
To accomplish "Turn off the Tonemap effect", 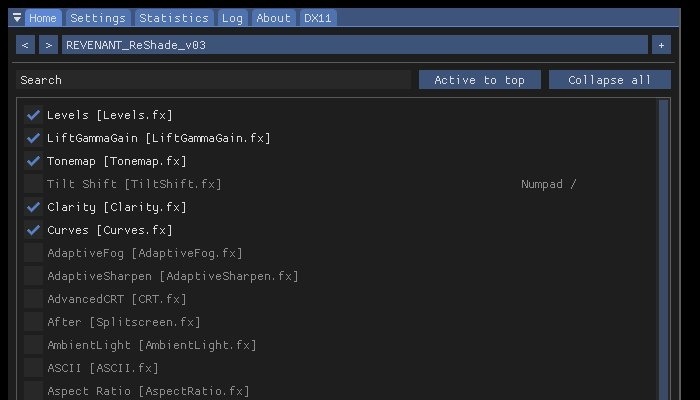I will pos(34,161).
